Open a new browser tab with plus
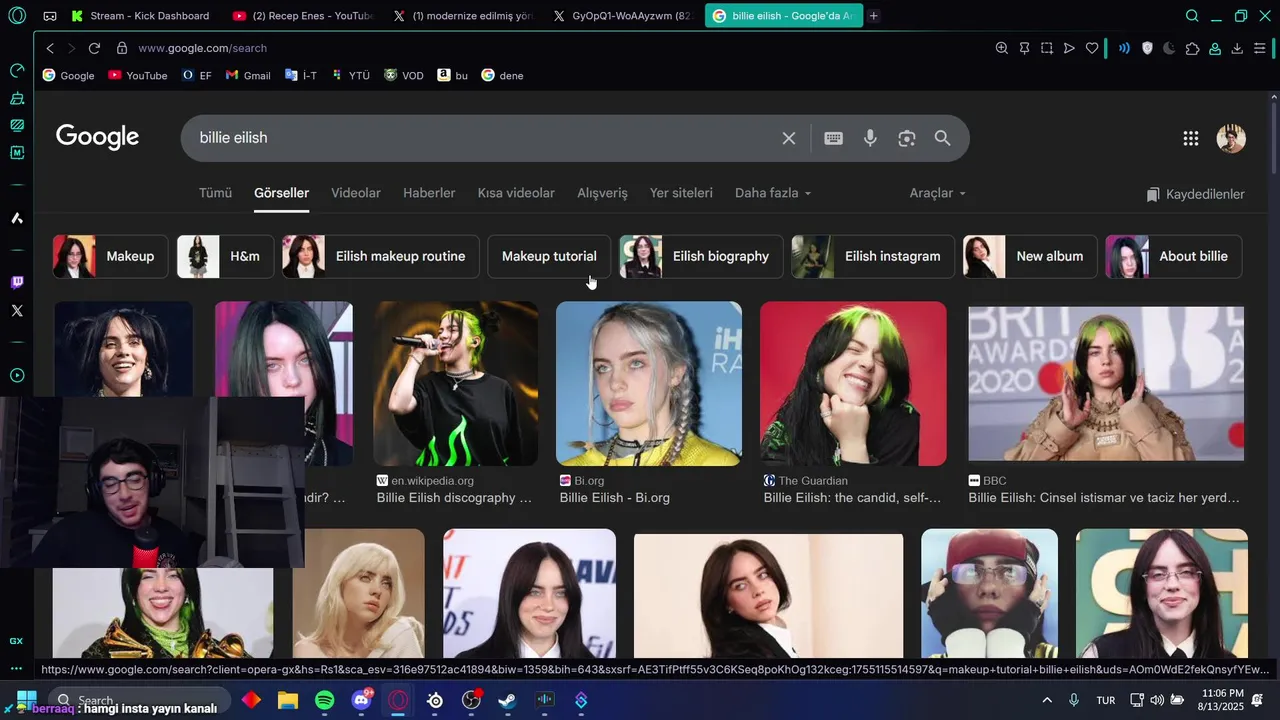This screenshot has width=1280, height=720. pyautogui.click(x=873, y=16)
